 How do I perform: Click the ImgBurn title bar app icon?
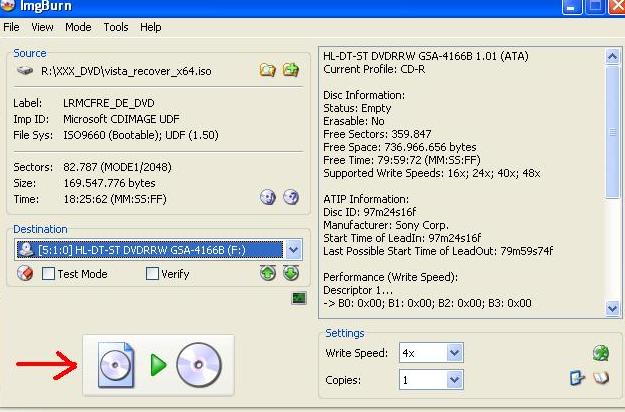pos(7,6)
